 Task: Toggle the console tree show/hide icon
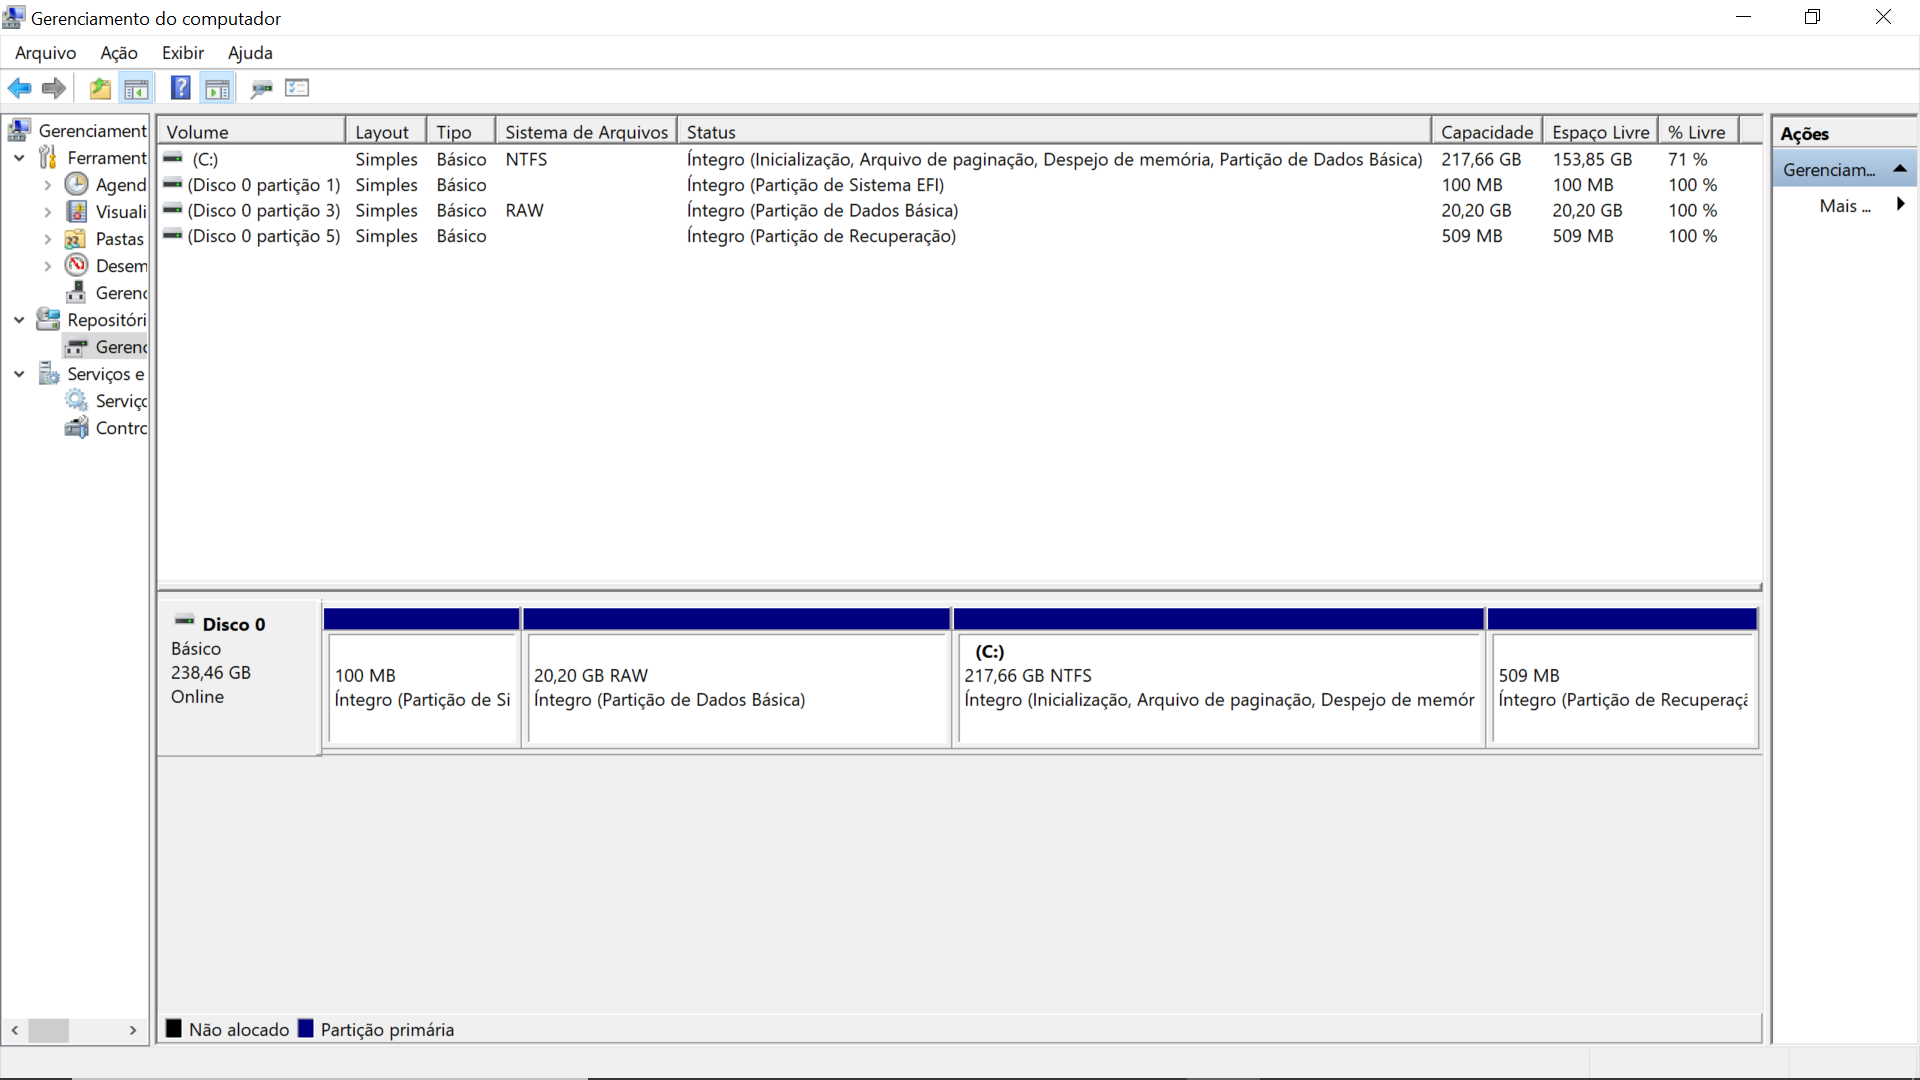tap(136, 88)
